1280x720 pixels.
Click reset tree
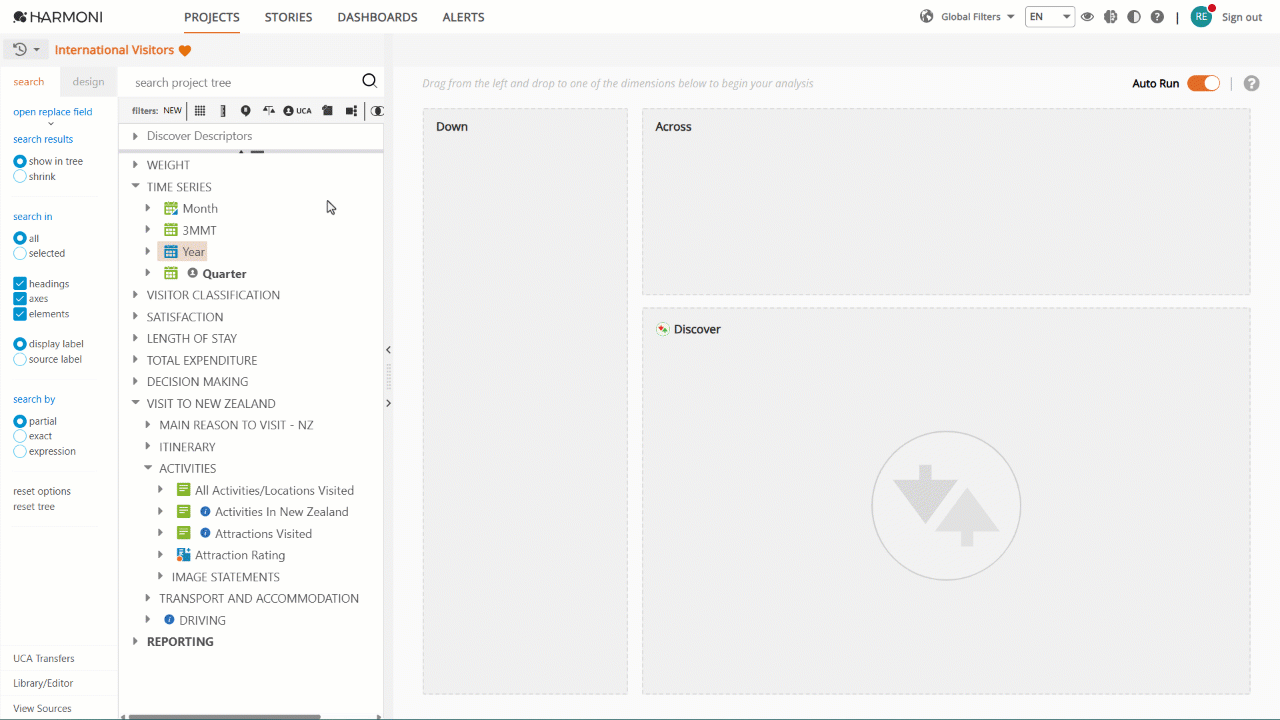tap(34, 507)
